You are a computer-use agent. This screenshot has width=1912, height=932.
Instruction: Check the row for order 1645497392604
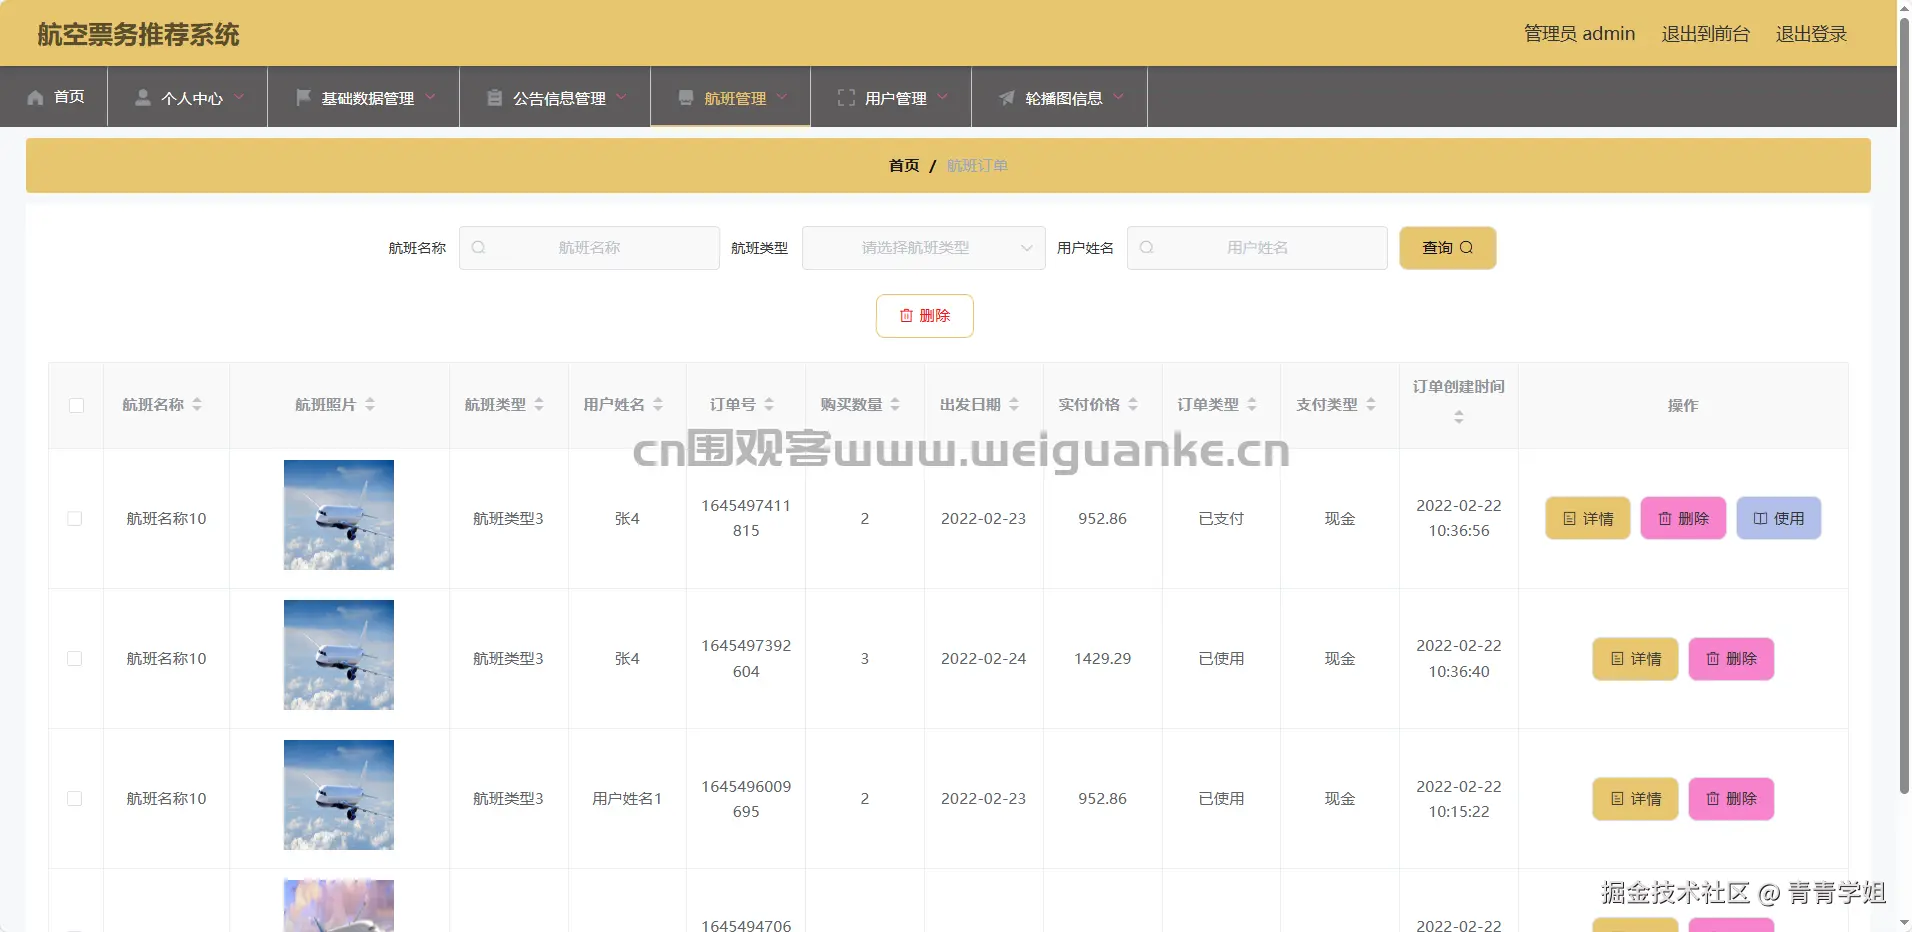75,659
